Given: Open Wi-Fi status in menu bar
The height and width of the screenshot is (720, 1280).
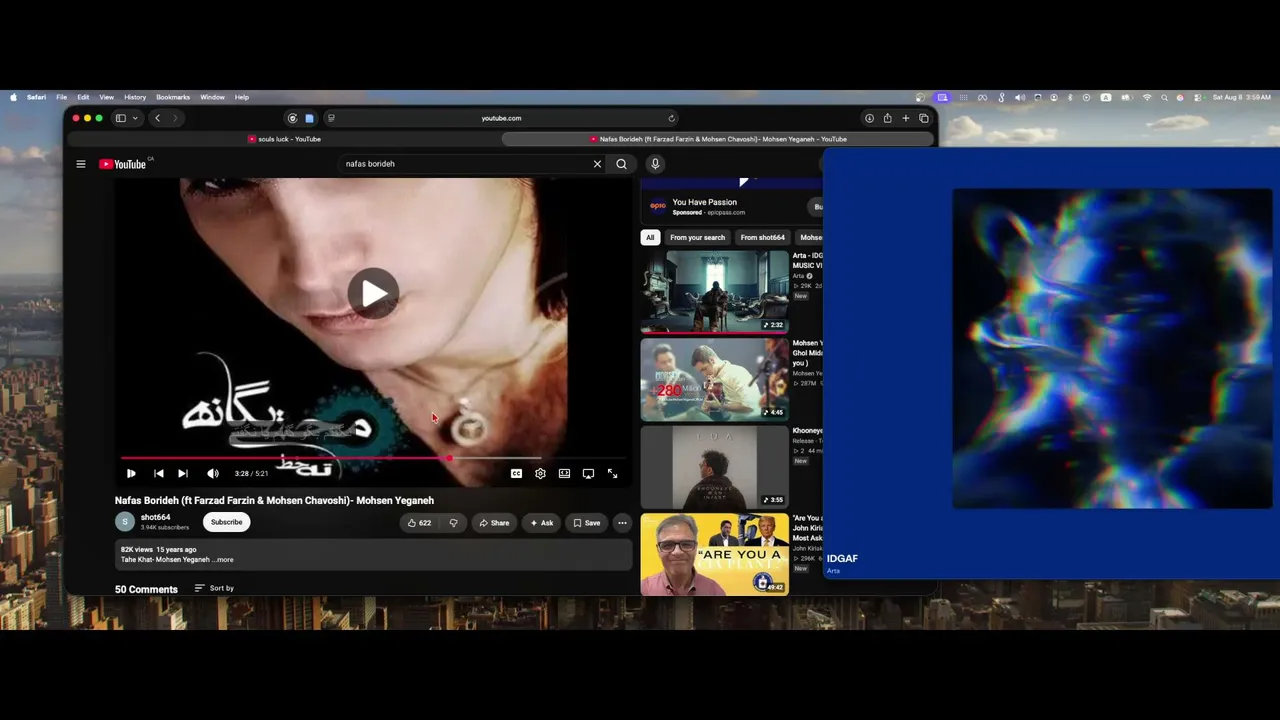Looking at the screenshot, I should (1146, 97).
